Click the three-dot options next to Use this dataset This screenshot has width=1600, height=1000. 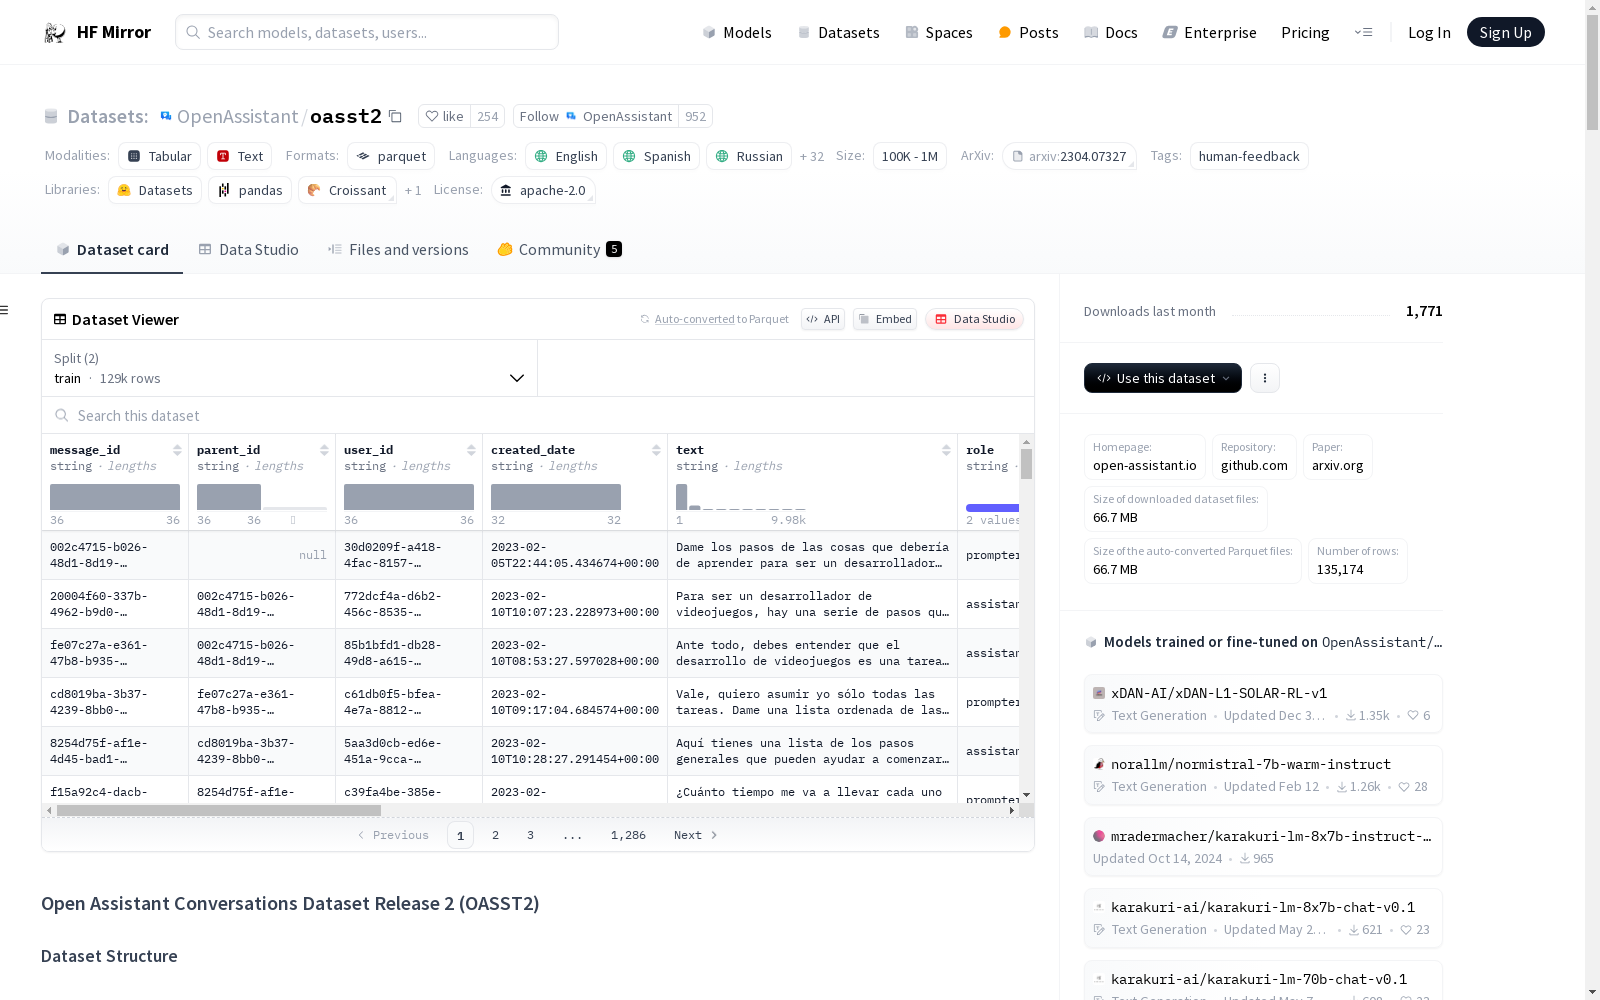pos(1265,378)
